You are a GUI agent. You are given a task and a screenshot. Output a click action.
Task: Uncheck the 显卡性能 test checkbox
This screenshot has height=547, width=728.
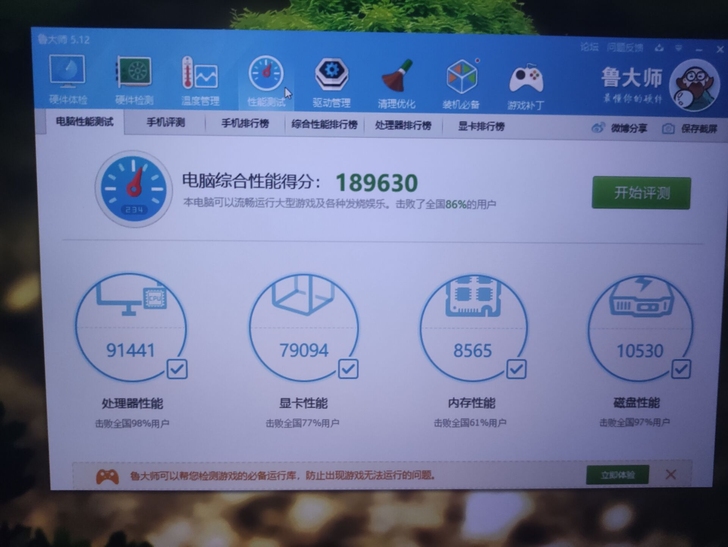coord(348,369)
